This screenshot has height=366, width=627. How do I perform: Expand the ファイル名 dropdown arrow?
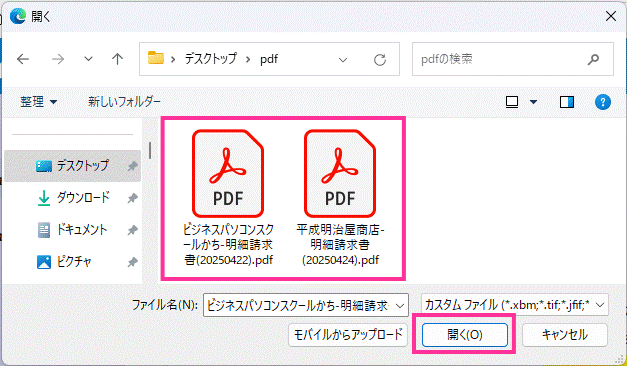click(x=400, y=306)
